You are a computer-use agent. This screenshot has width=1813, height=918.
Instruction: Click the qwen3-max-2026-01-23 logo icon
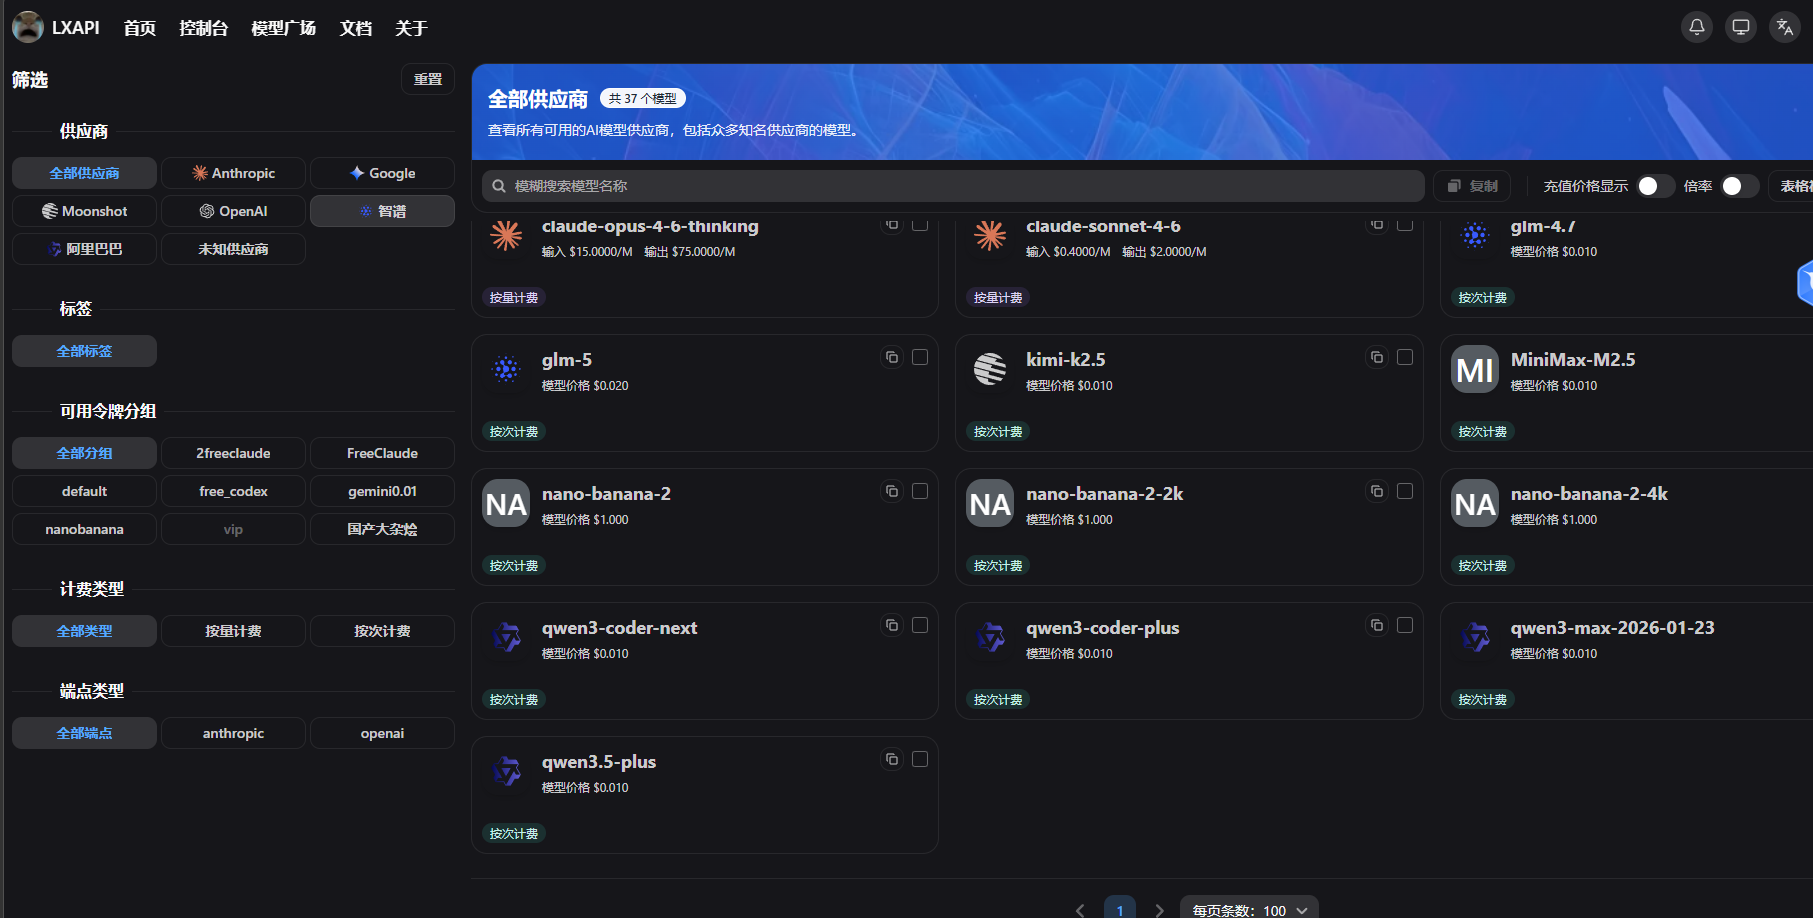pyautogui.click(x=1475, y=638)
